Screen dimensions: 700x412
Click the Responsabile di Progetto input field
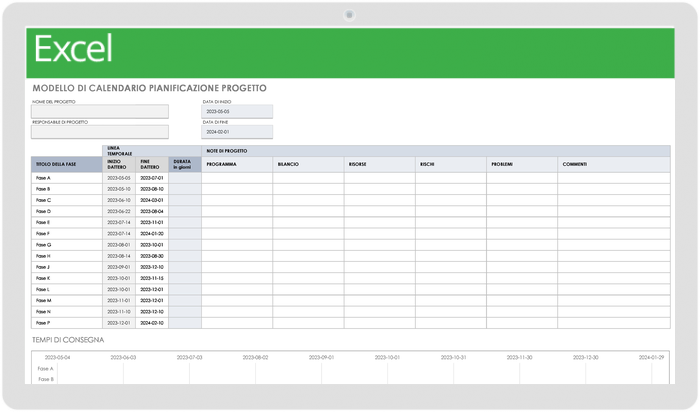(100, 132)
